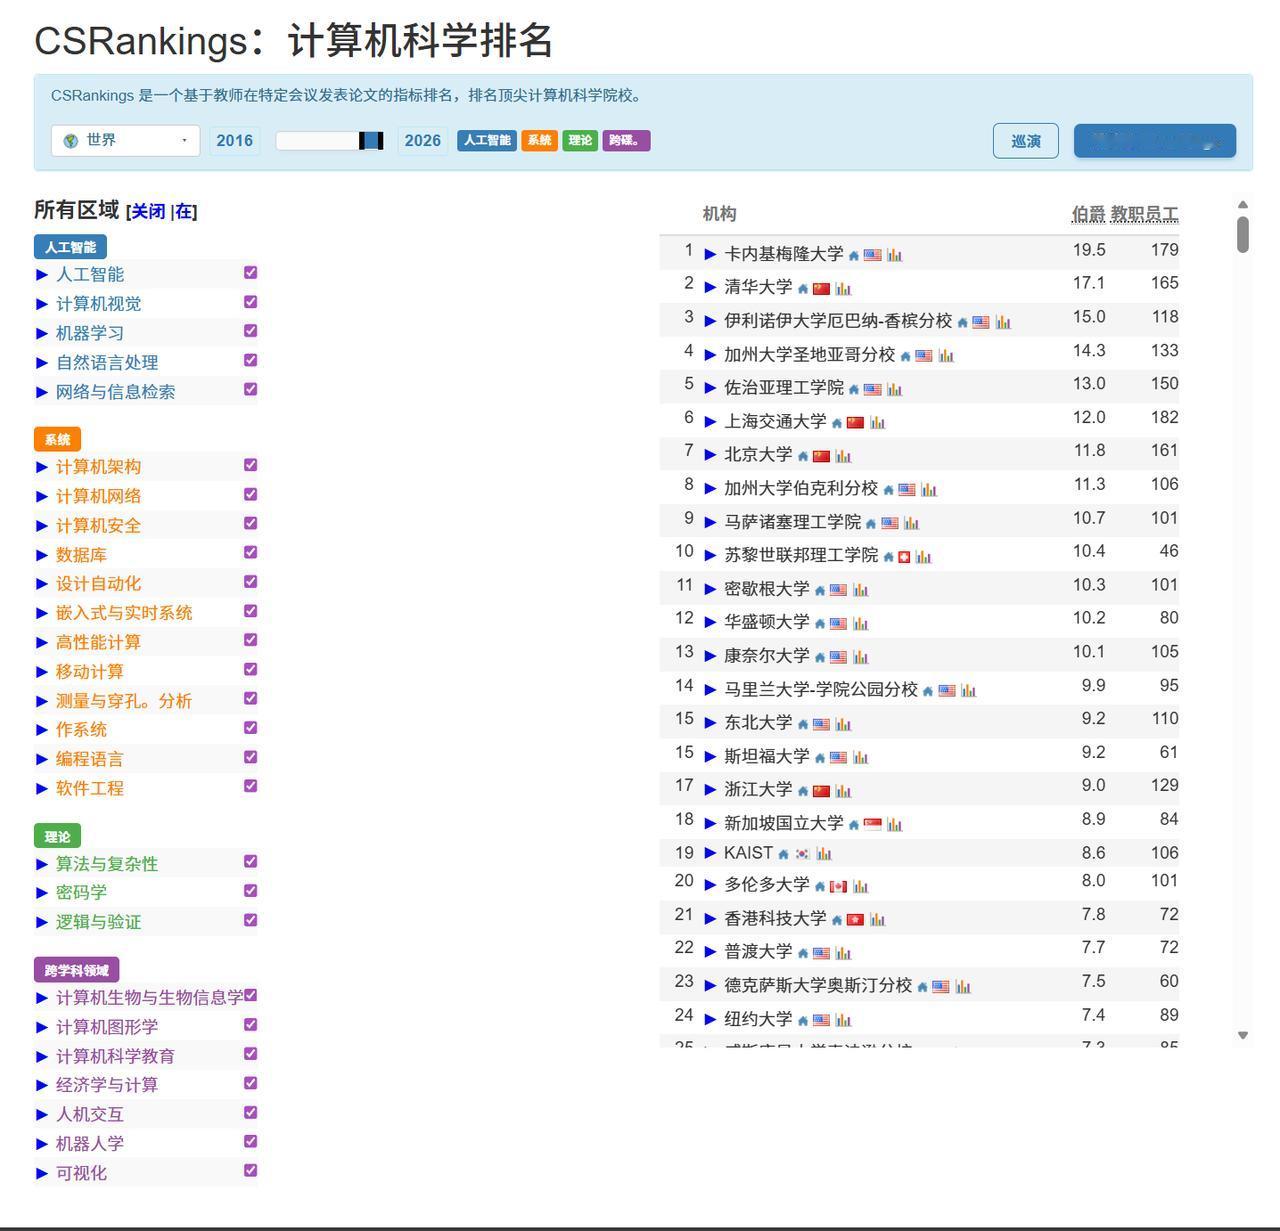Show the chart icon for 苏黎世联邦理工学院
This screenshot has height=1231, width=1280.
coord(923,556)
